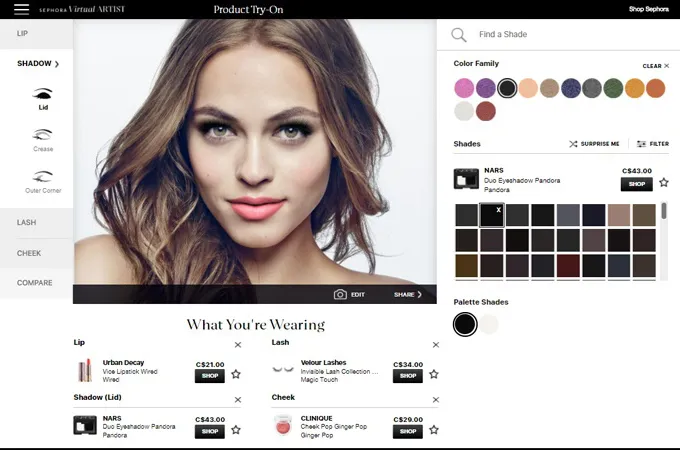Switch to the Compare tab
This screenshot has width=680, height=450.
click(x=34, y=283)
